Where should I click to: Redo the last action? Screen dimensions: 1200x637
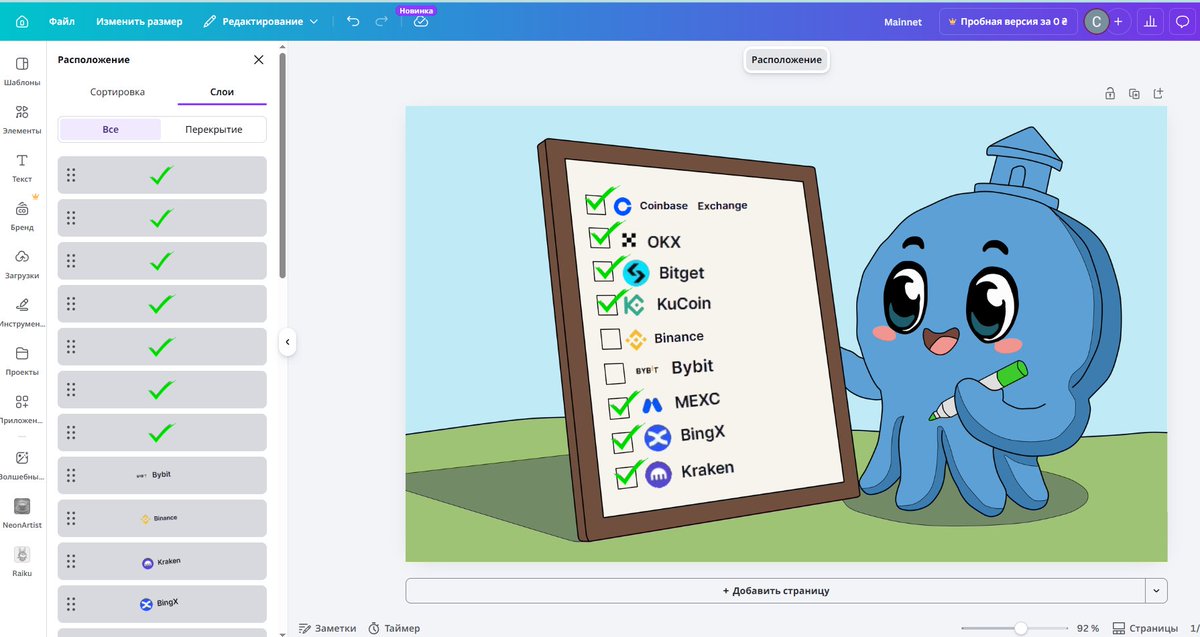point(381,21)
